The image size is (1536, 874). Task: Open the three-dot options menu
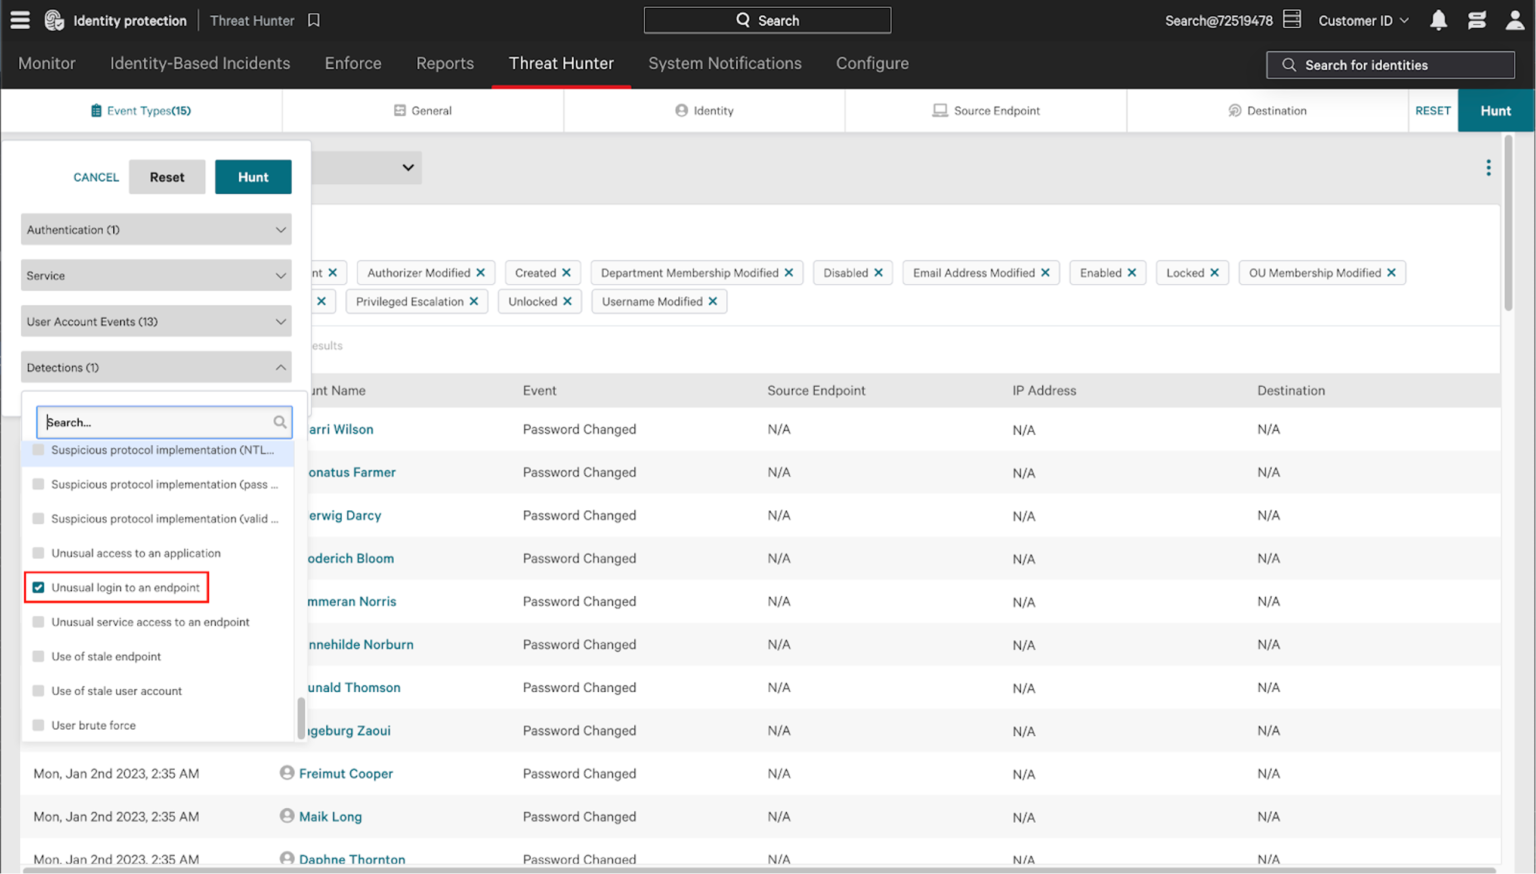point(1488,168)
